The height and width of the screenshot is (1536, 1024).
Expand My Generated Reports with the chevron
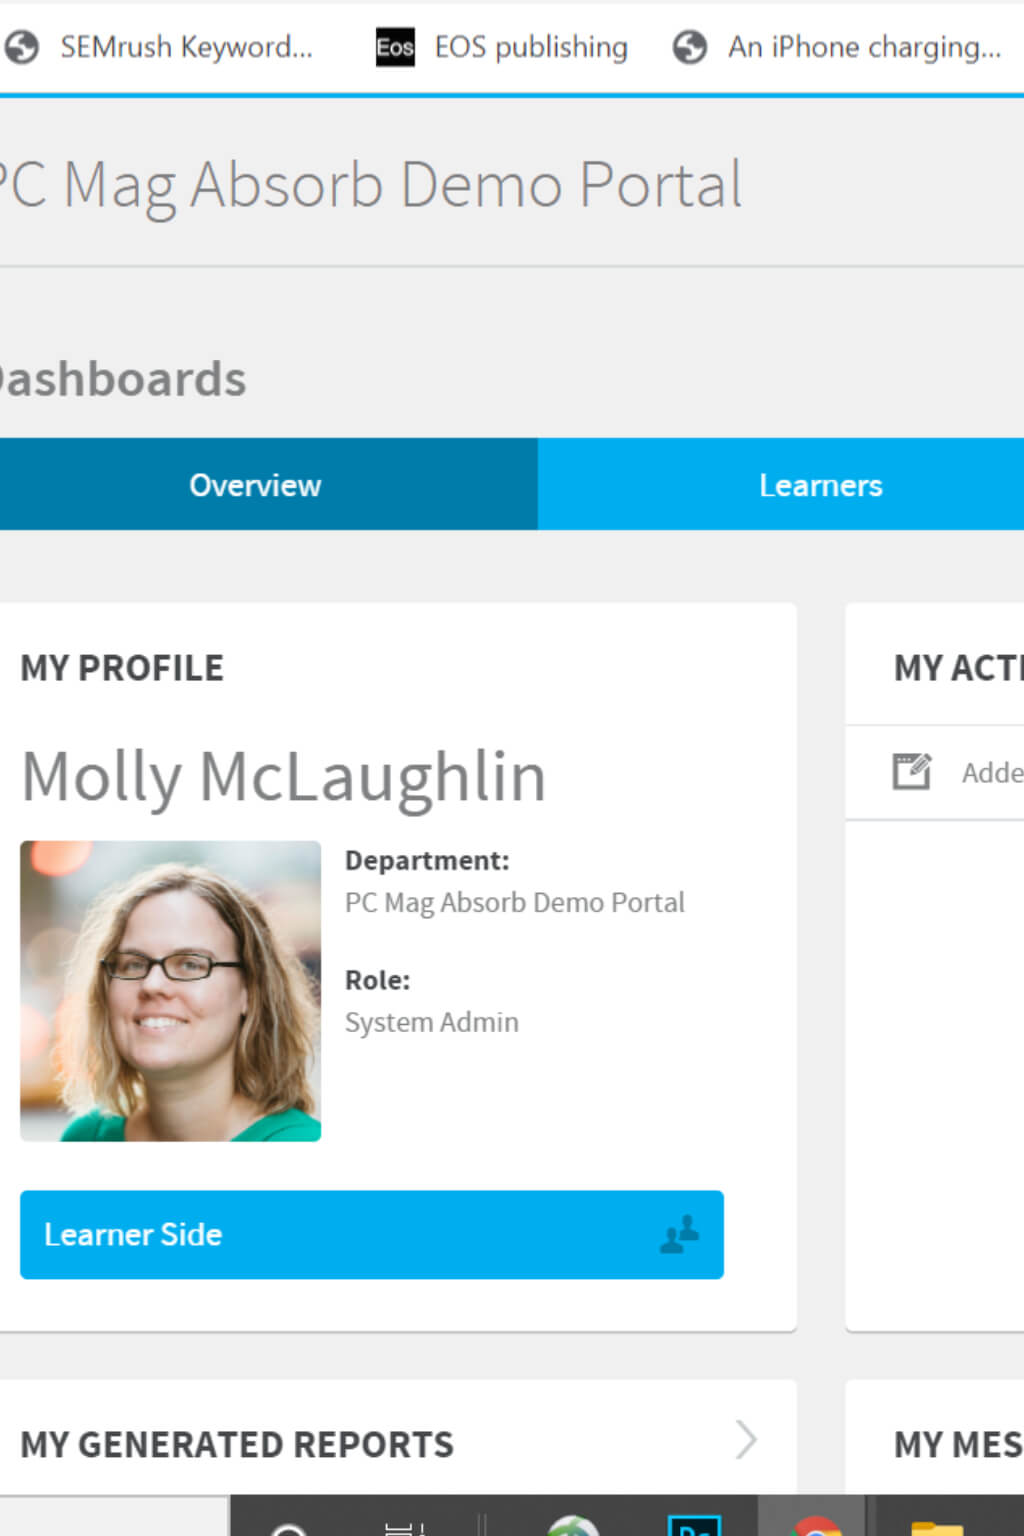746,1440
